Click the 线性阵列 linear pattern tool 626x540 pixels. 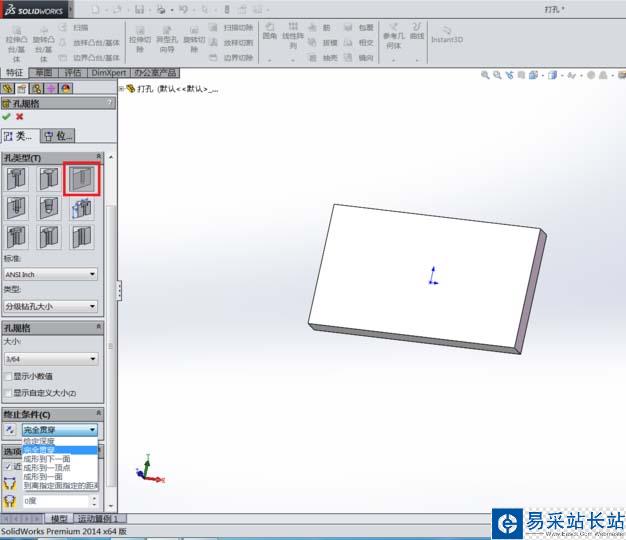[293, 36]
